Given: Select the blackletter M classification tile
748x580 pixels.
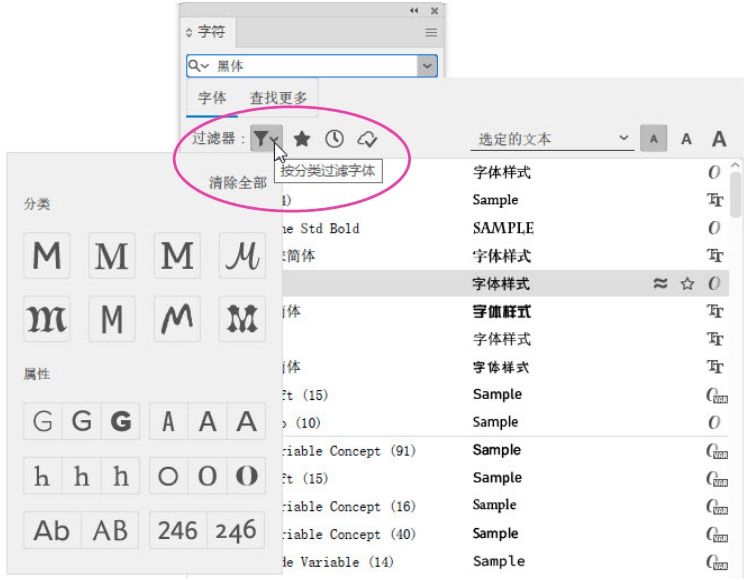Looking at the screenshot, I should [x=46, y=320].
